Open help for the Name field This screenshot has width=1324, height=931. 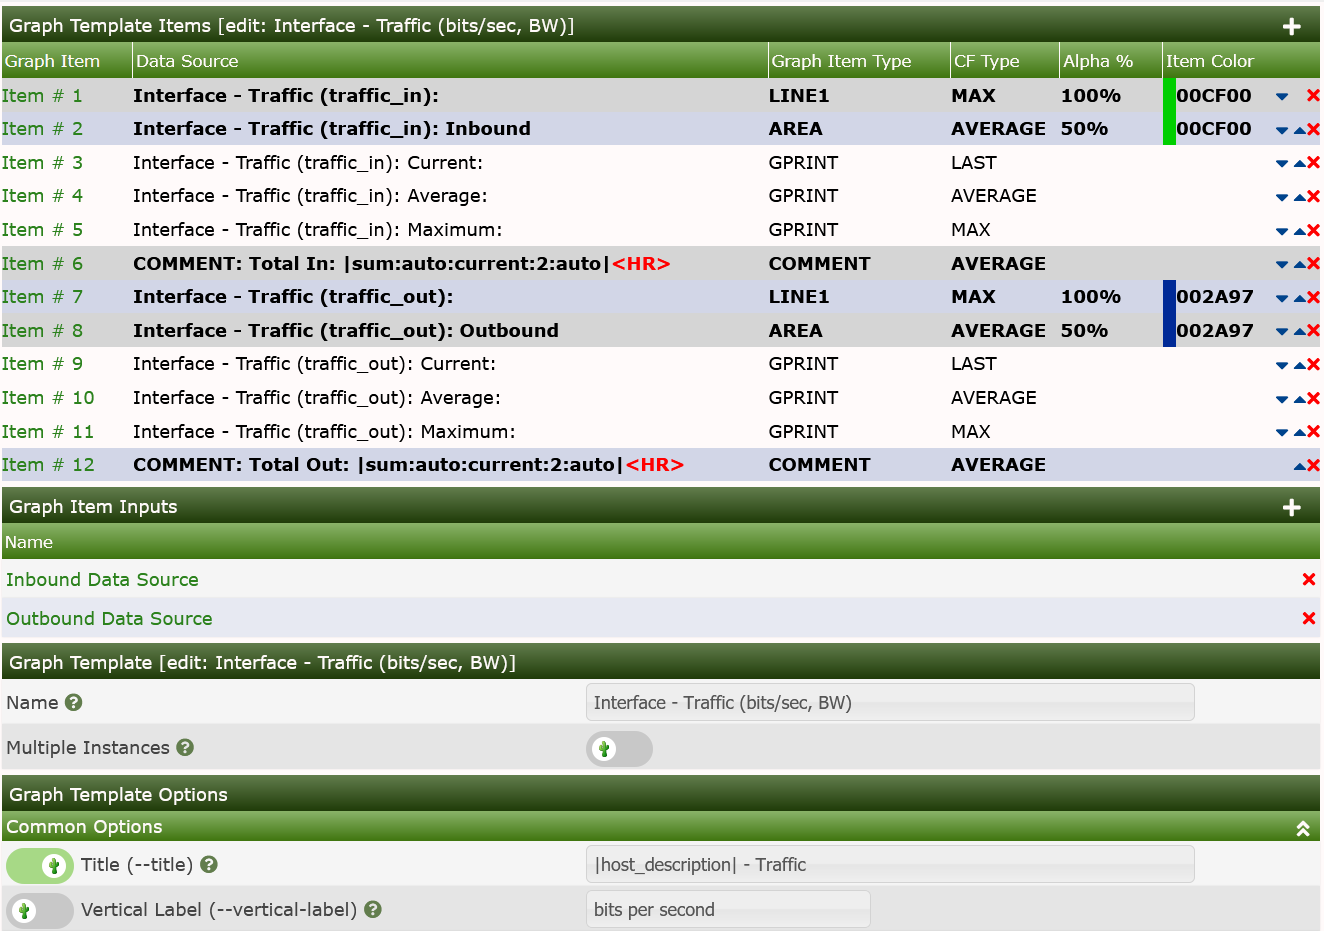tap(73, 703)
